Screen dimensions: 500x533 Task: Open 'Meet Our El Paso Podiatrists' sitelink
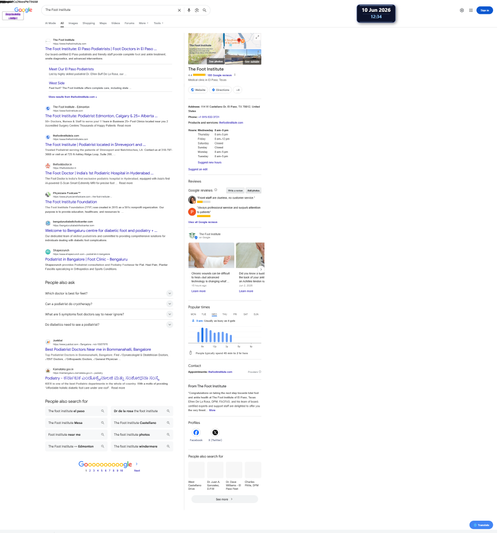pos(71,69)
